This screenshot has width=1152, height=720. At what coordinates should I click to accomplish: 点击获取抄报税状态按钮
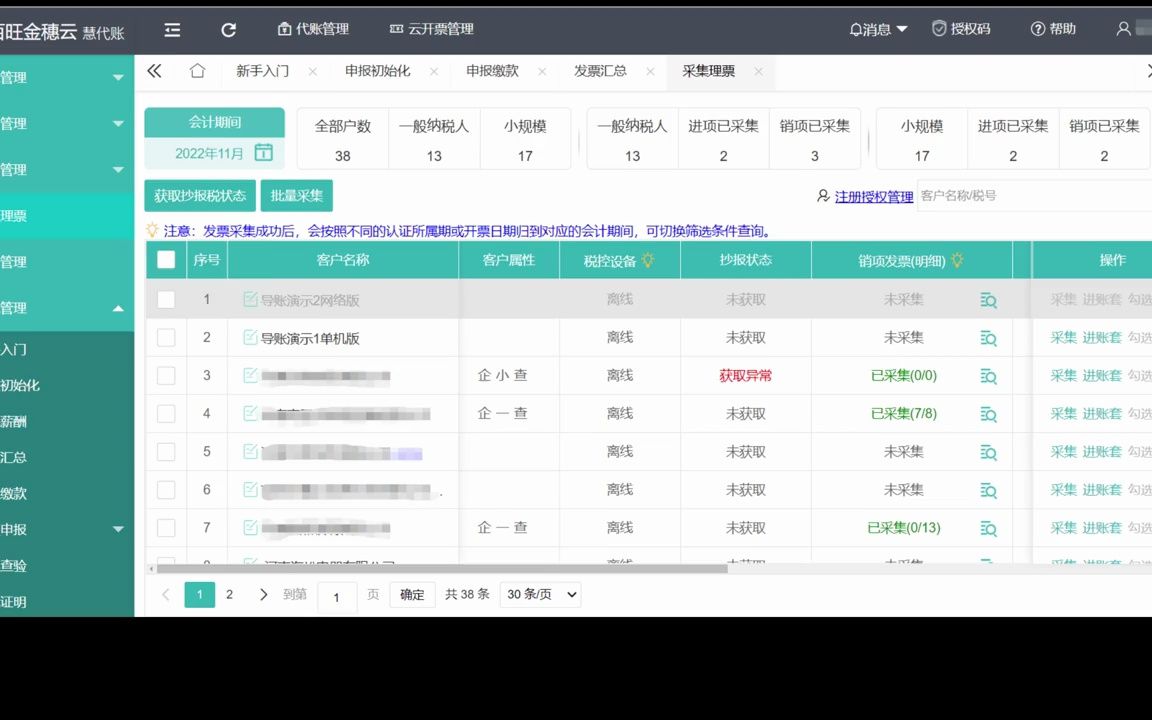pyautogui.click(x=199, y=195)
